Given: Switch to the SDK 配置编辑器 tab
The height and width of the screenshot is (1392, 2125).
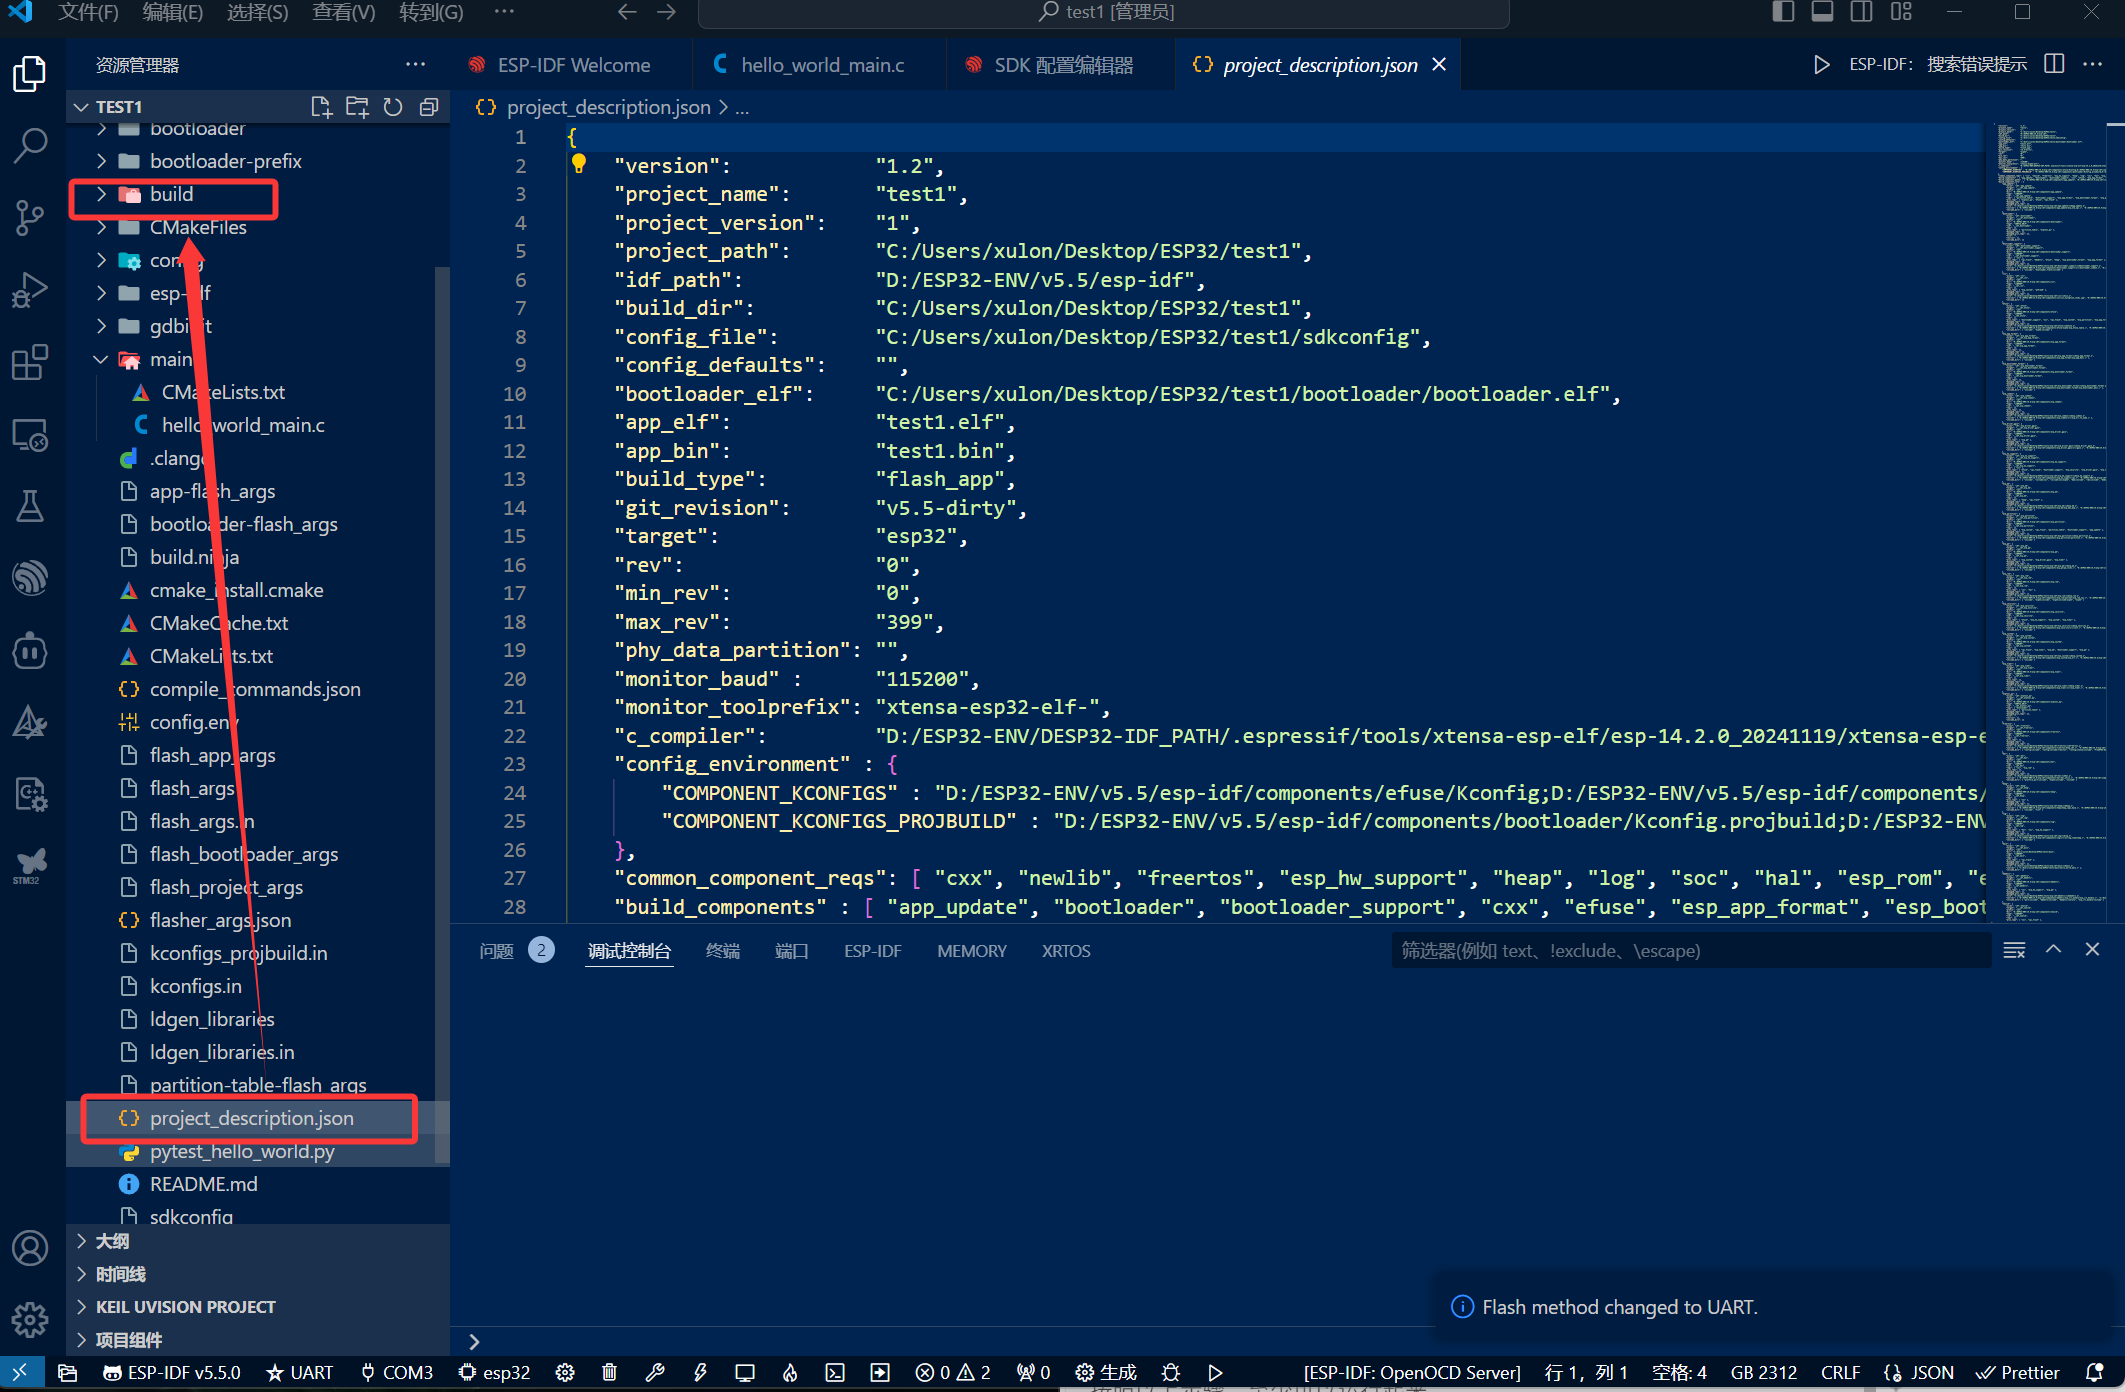Looking at the screenshot, I should point(1062,65).
